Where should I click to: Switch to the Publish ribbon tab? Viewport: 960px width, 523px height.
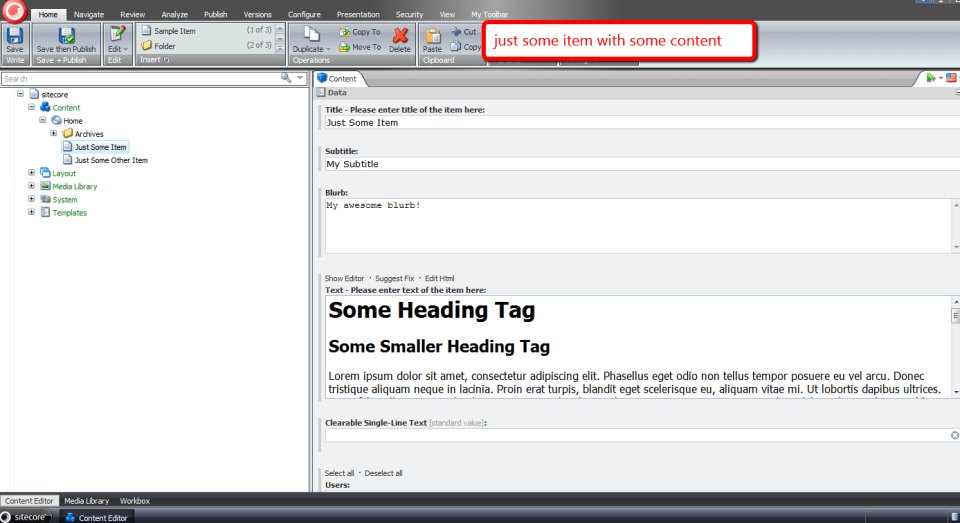point(215,15)
